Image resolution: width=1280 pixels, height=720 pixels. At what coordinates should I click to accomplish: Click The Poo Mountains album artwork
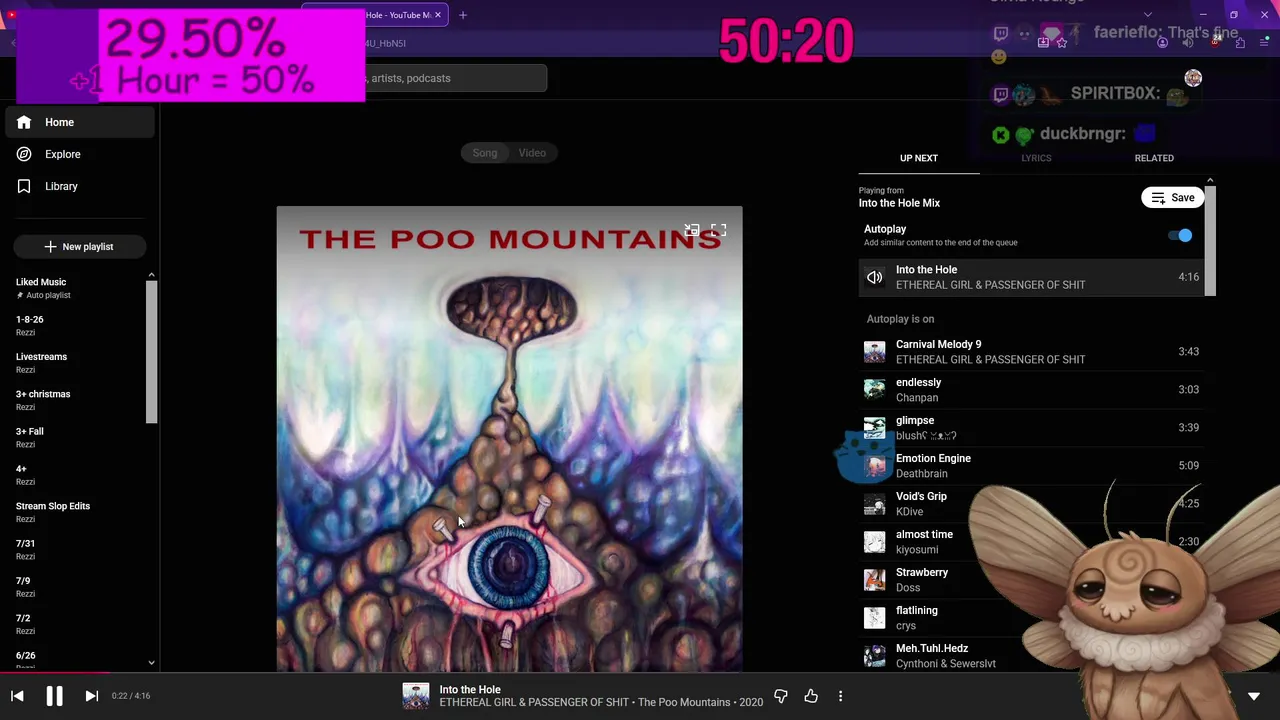pyautogui.click(x=509, y=439)
